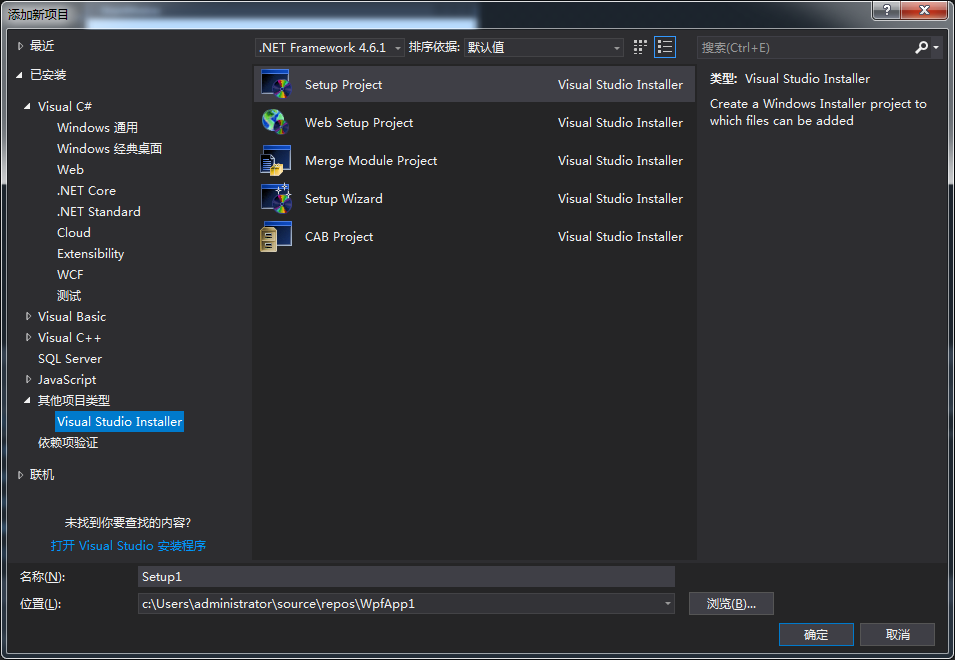The height and width of the screenshot is (660, 955).
Task: Confirm with the 确定 button
Action: click(x=816, y=634)
